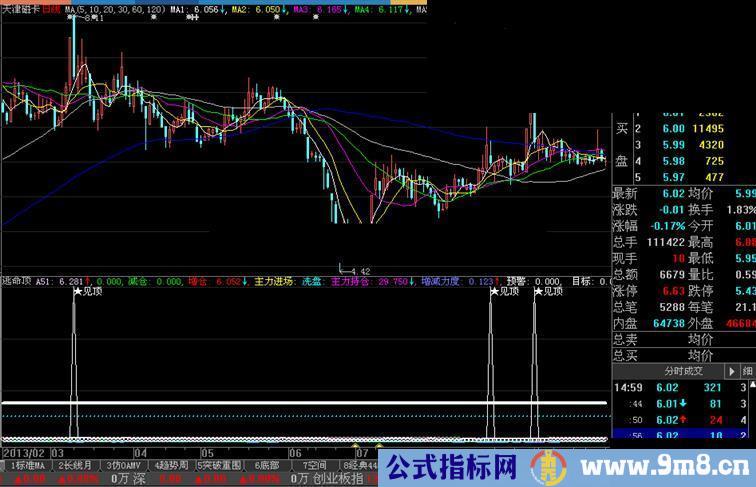Click the MA(5,10,20,30,60,120) parameters label

pyautogui.click(x=111, y=8)
